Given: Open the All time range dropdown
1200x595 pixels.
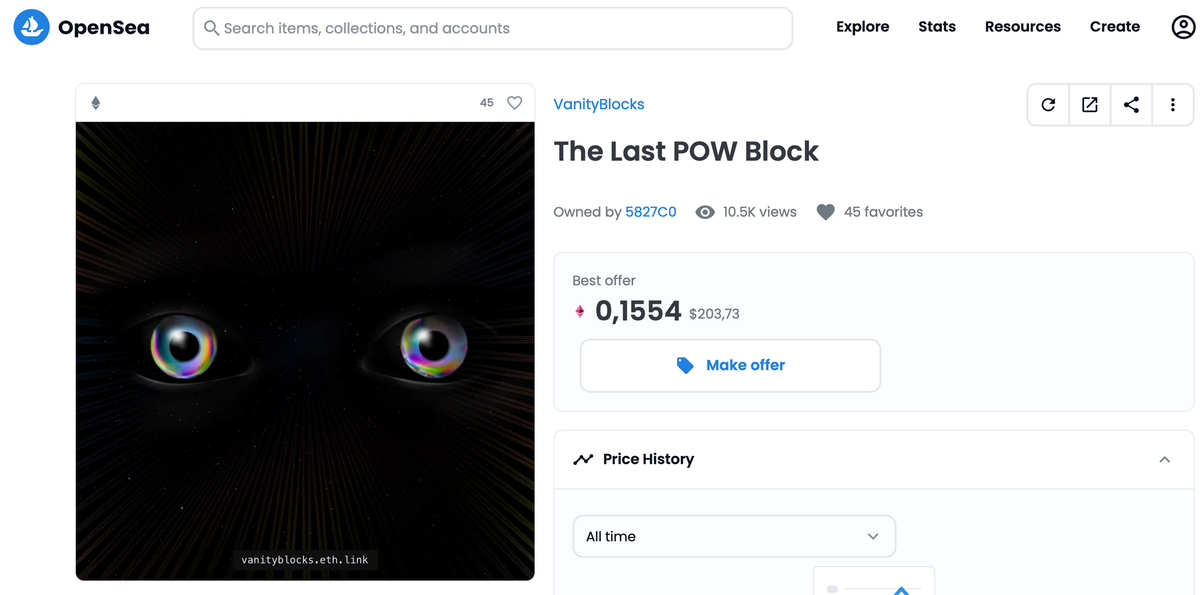Looking at the screenshot, I should (x=734, y=536).
